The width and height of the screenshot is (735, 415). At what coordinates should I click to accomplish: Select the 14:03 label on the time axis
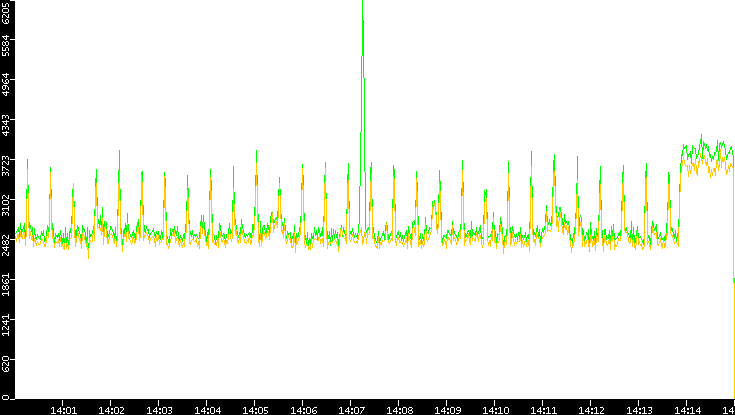(159, 410)
